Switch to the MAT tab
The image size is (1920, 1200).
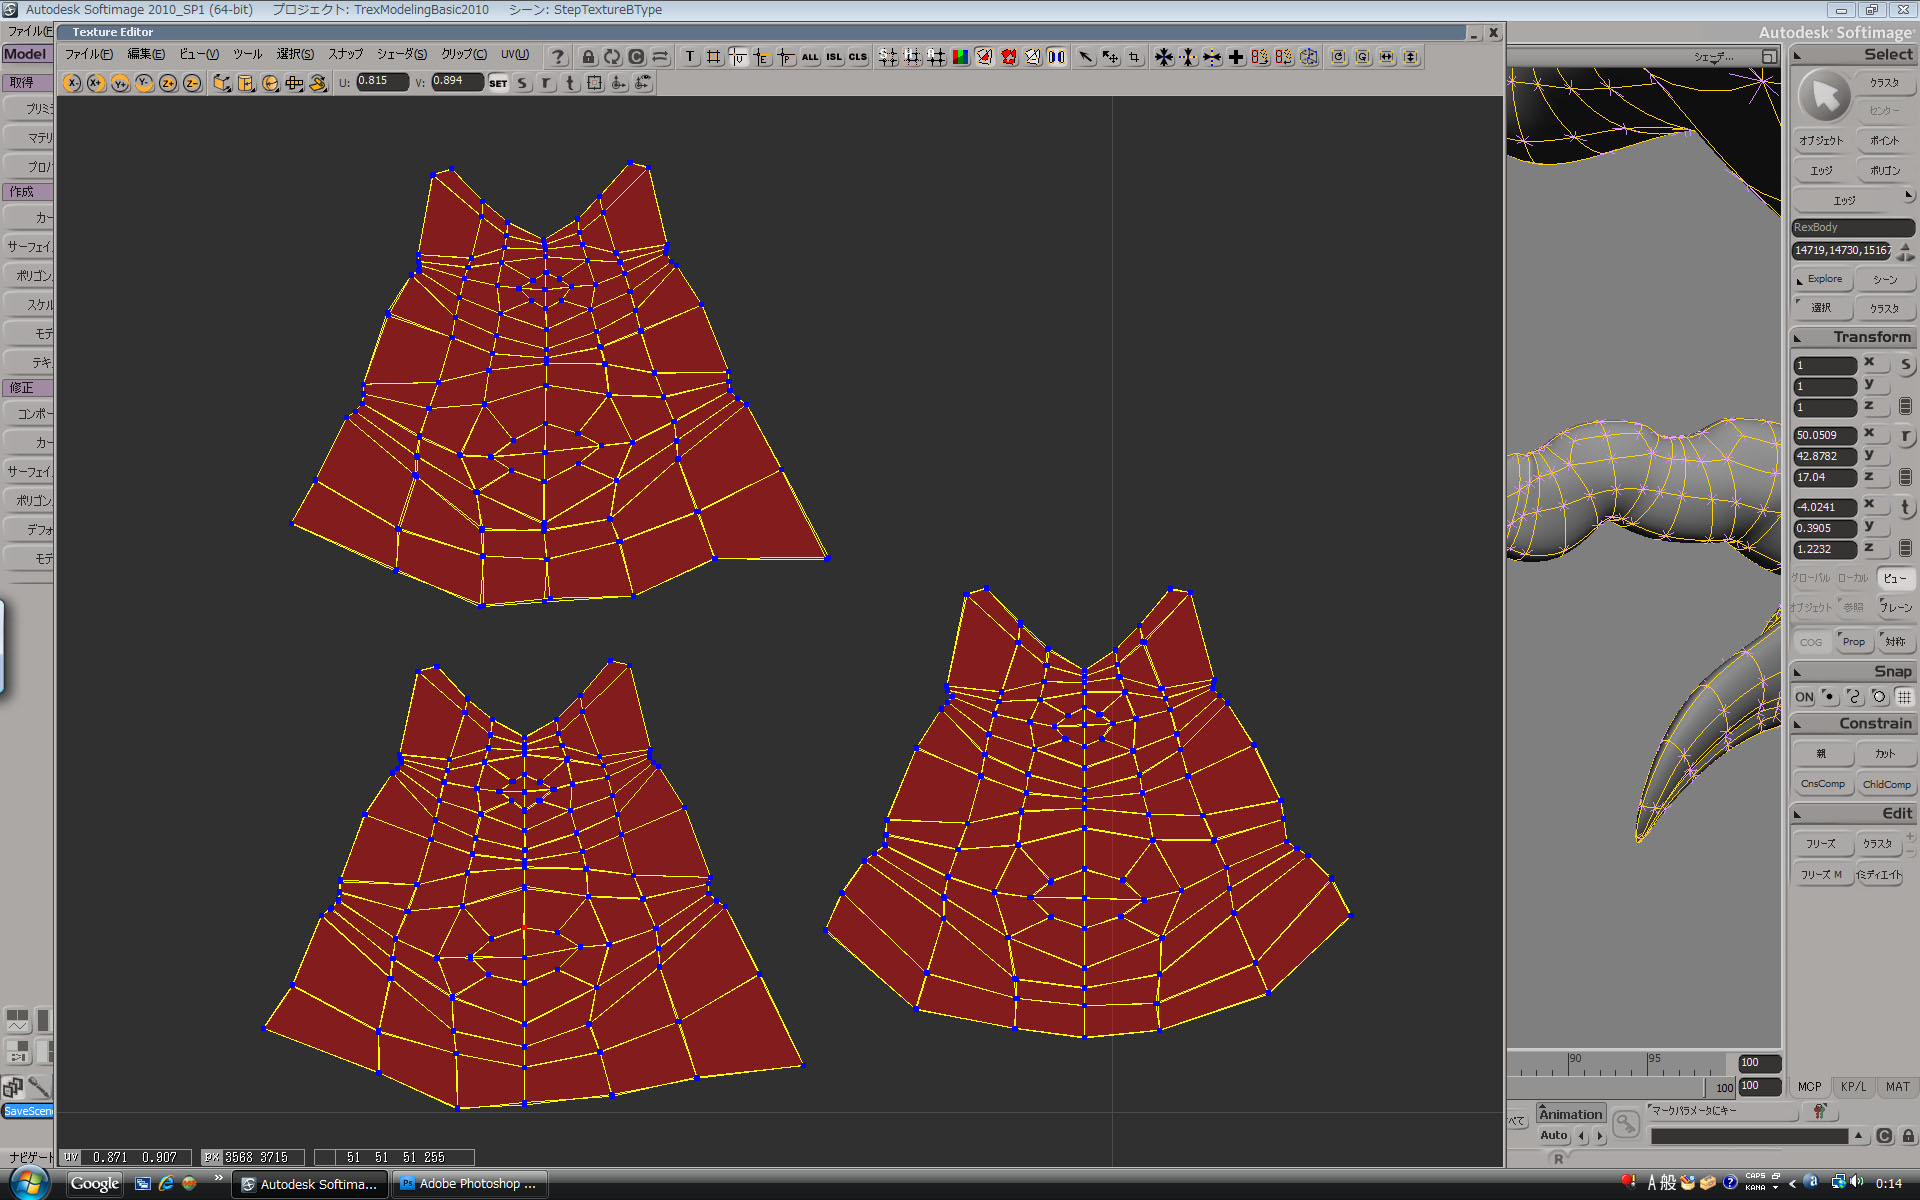[x=1897, y=1086]
